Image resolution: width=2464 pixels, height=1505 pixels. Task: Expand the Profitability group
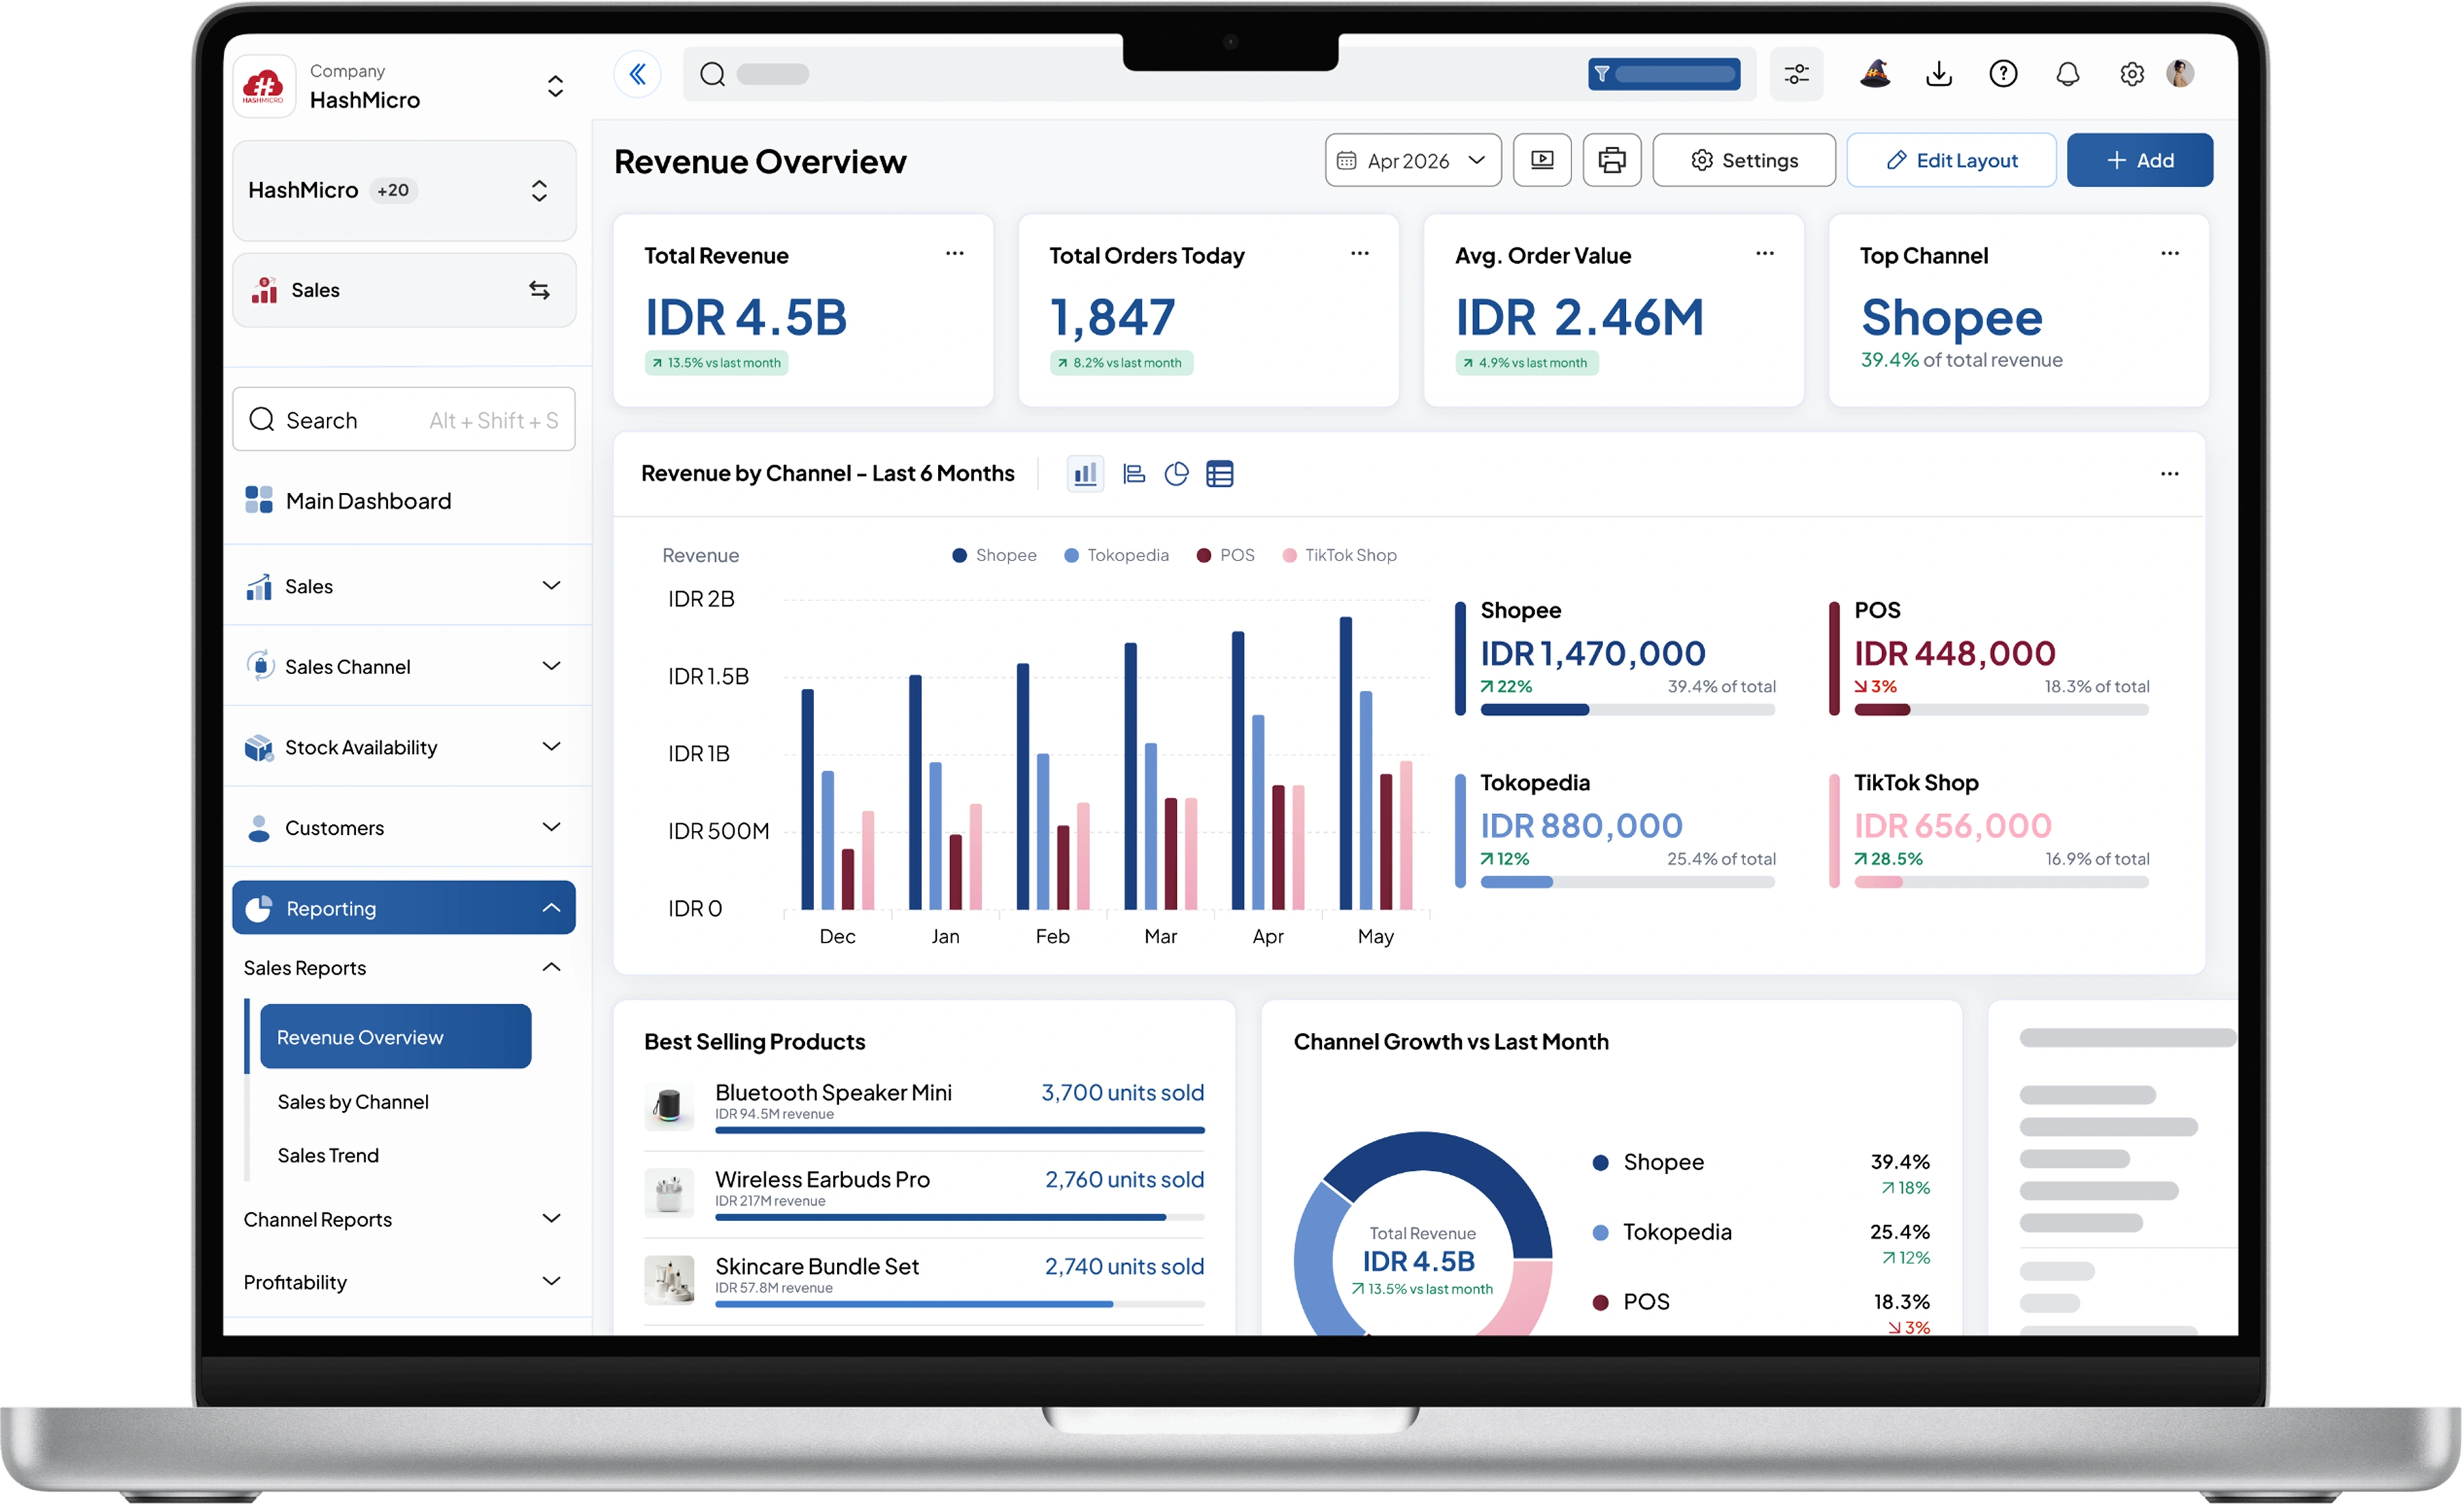[x=551, y=1282]
